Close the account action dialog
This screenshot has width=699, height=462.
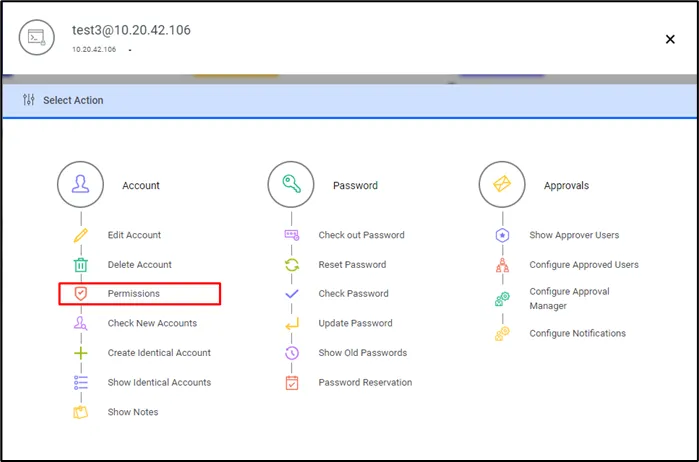[x=670, y=39]
